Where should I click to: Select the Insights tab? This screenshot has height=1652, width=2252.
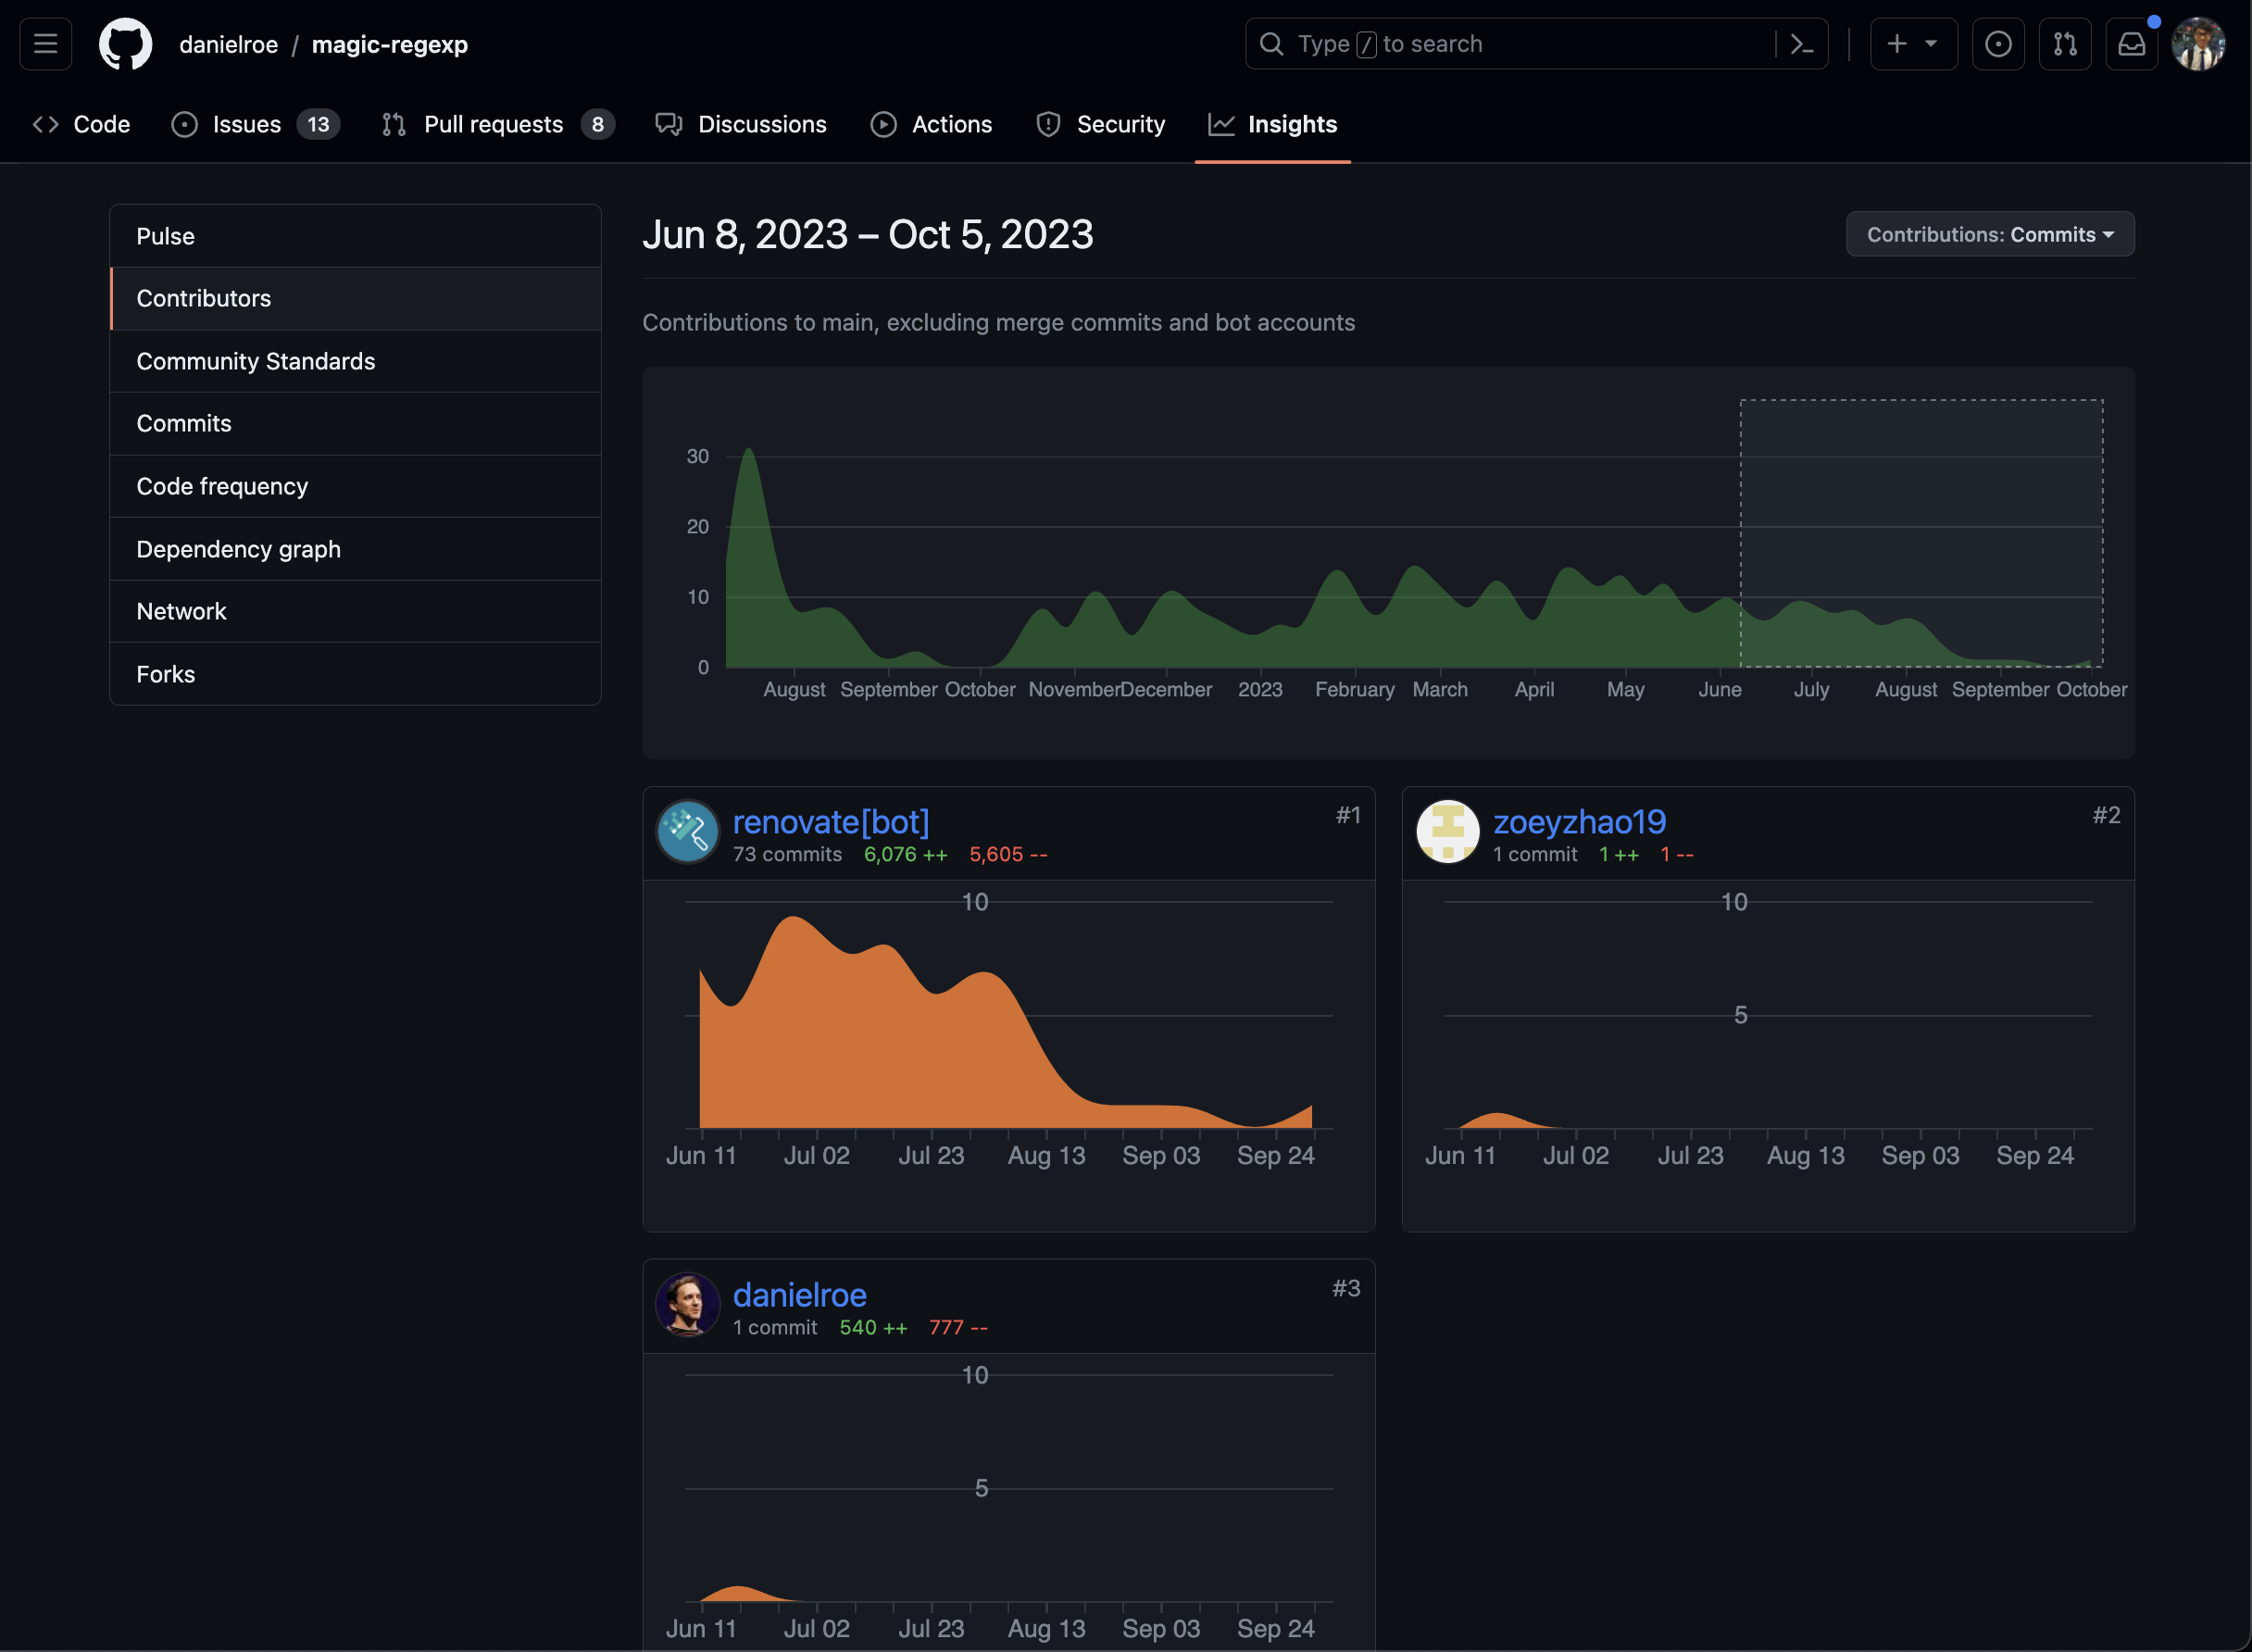click(1273, 124)
